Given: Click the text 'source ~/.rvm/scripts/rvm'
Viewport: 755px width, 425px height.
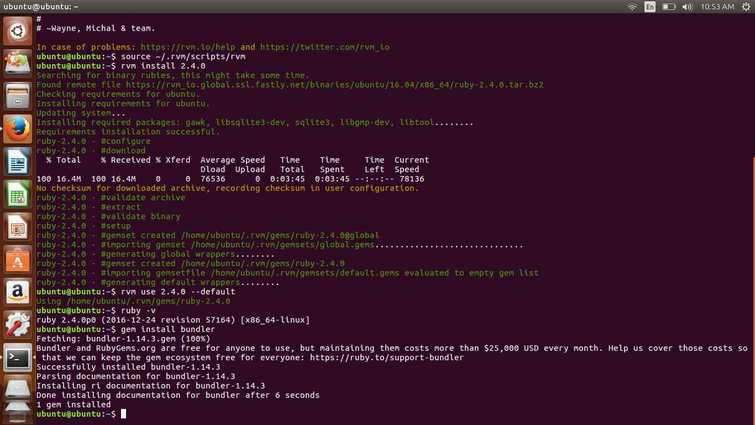Looking at the screenshot, I should pos(183,57).
